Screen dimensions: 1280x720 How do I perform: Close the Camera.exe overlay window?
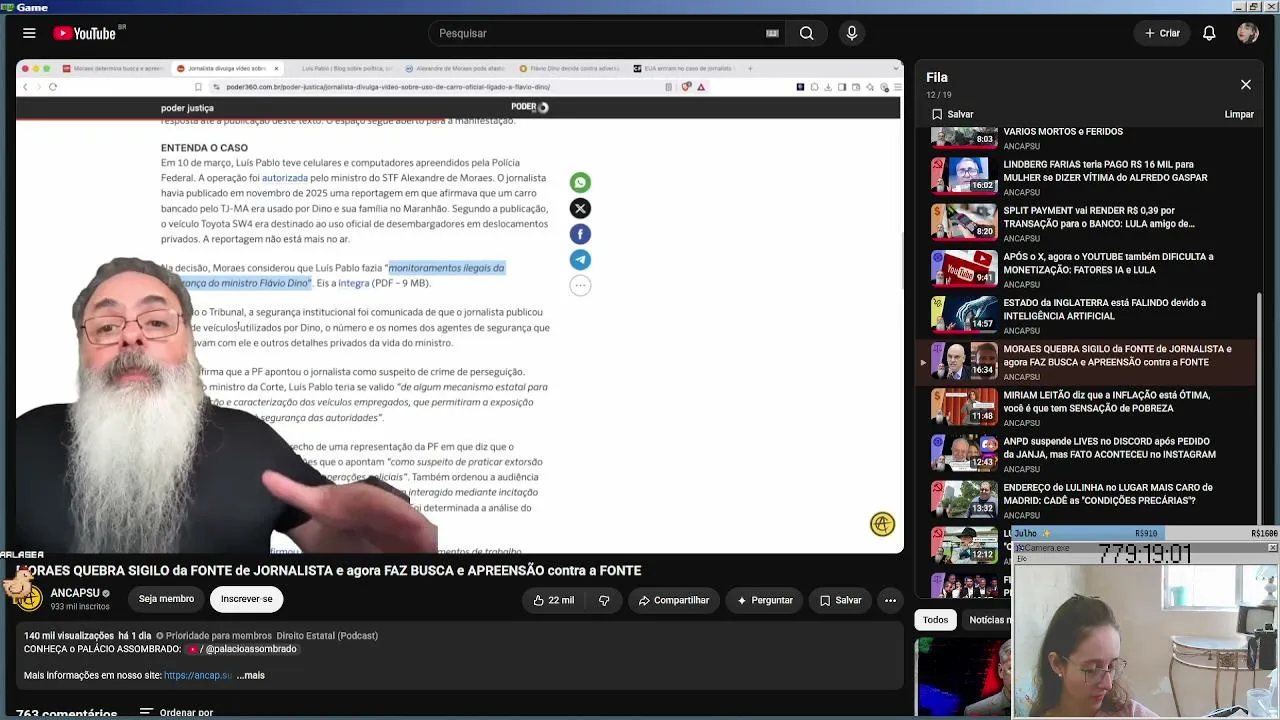click(x=1272, y=548)
